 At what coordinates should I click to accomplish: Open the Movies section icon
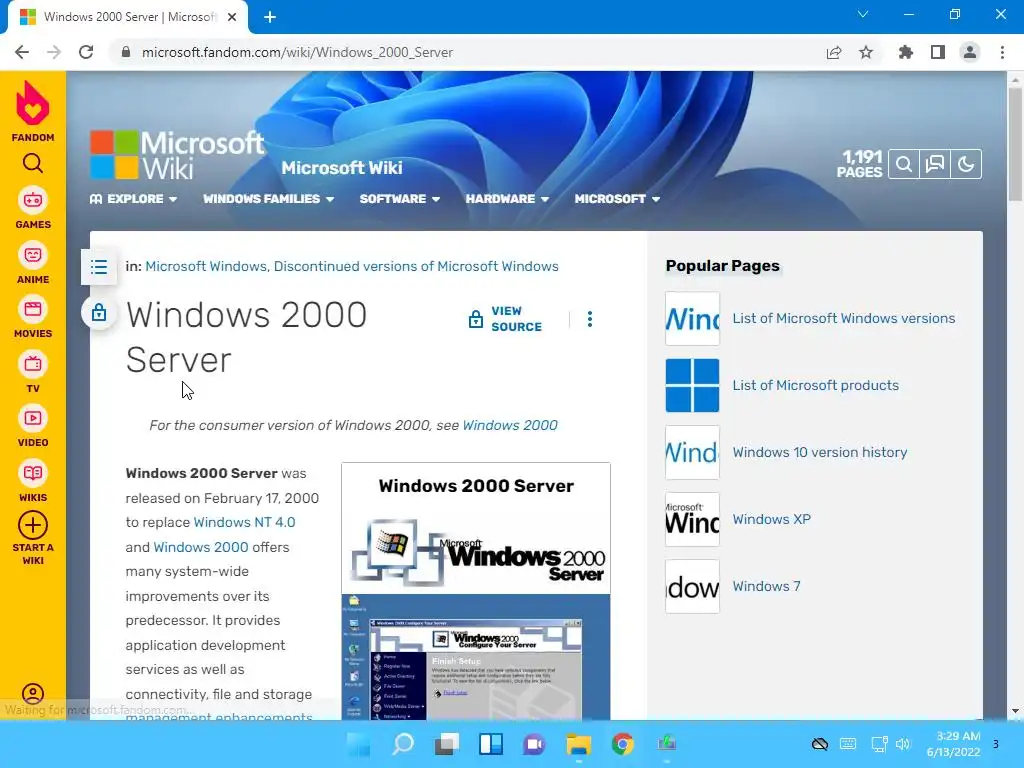point(33,309)
